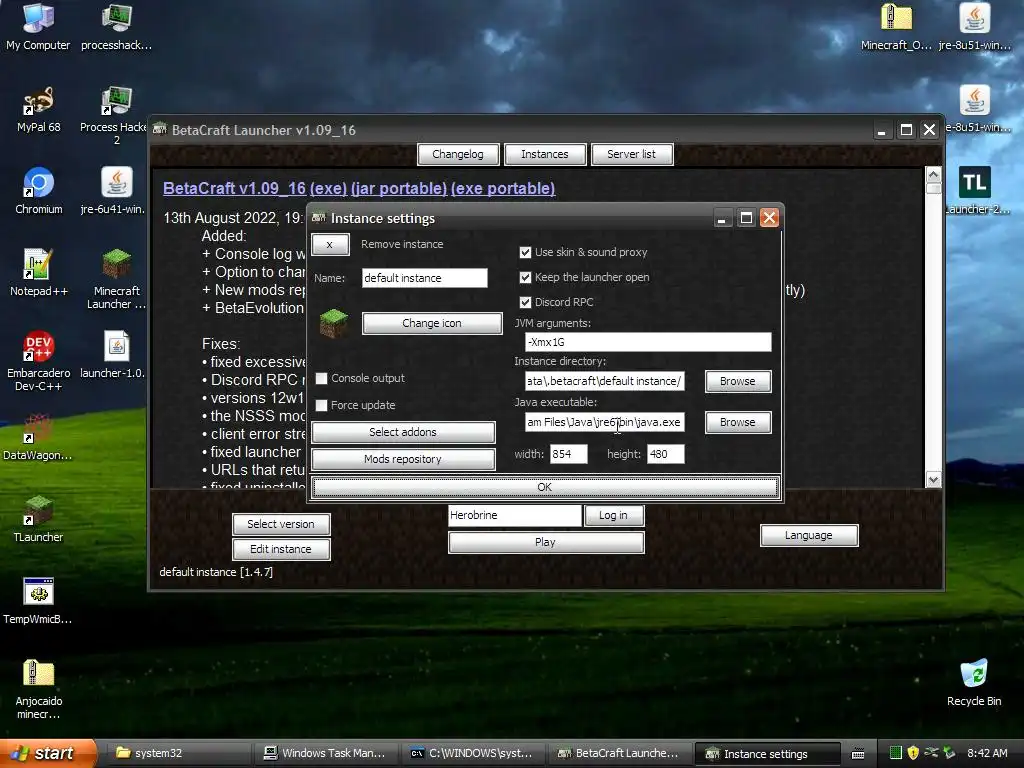Click the changelog scrollbar down arrow
The height and width of the screenshot is (768, 1024).
(x=933, y=480)
